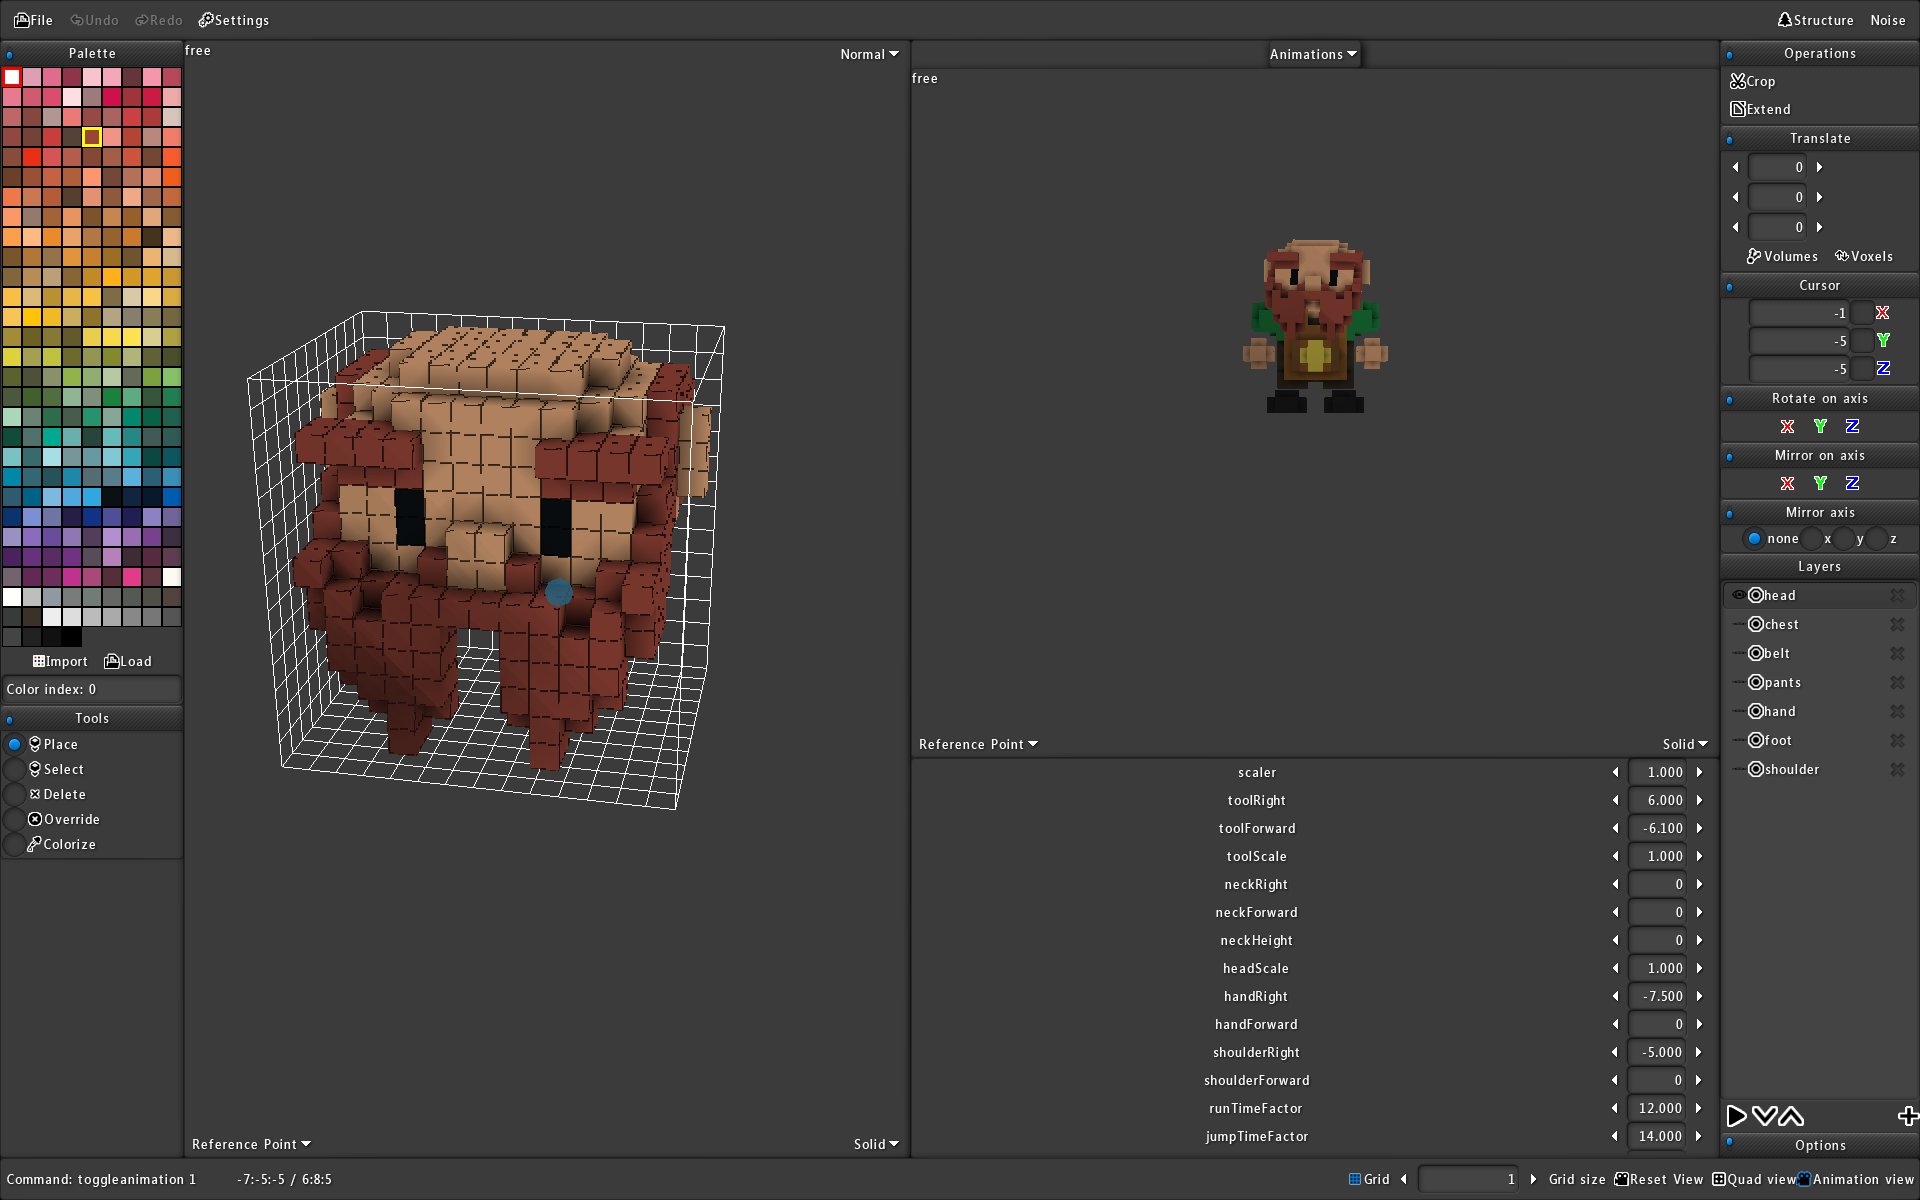Mirror the model on the Z axis
Viewport: 1920px width, 1200px height.
click(1852, 483)
